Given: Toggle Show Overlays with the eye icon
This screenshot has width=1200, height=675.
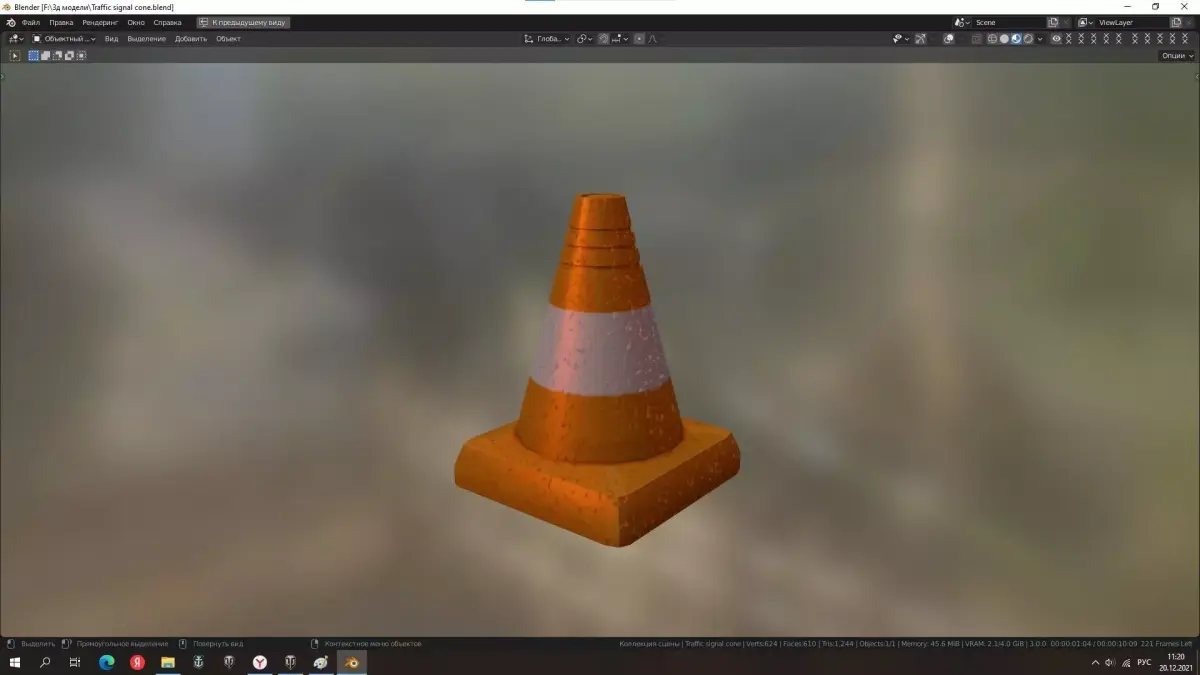Looking at the screenshot, I should [x=948, y=39].
